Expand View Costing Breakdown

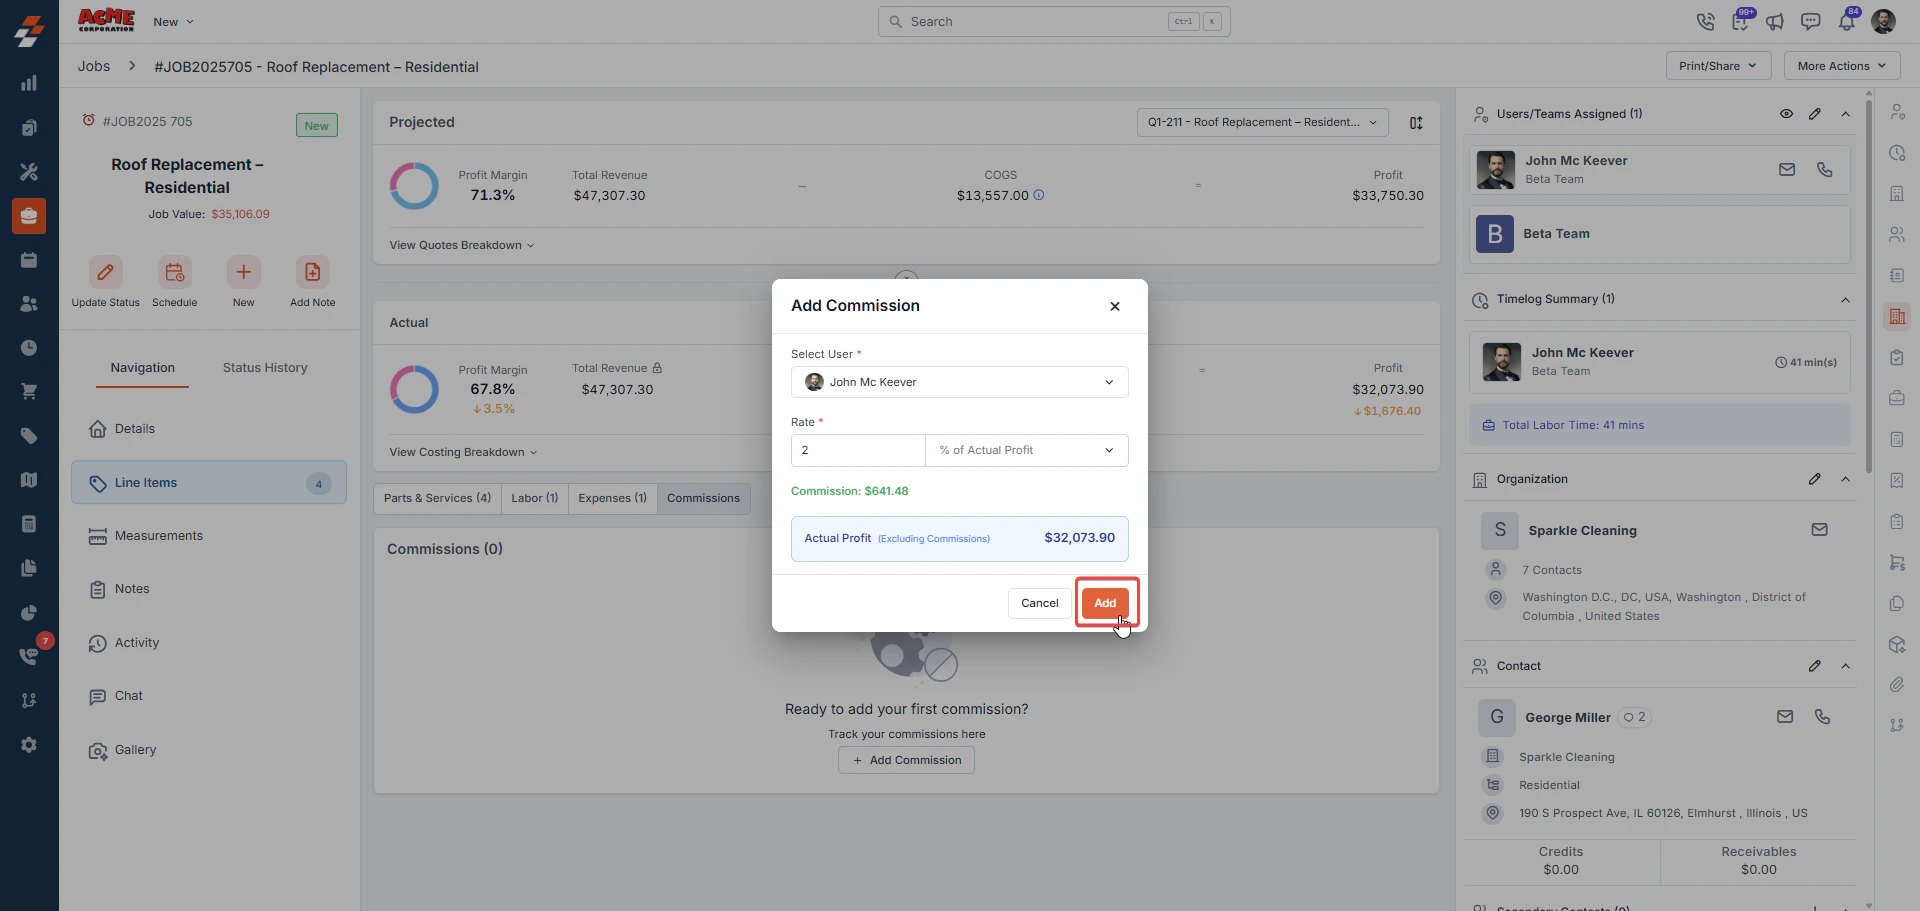pos(463,452)
